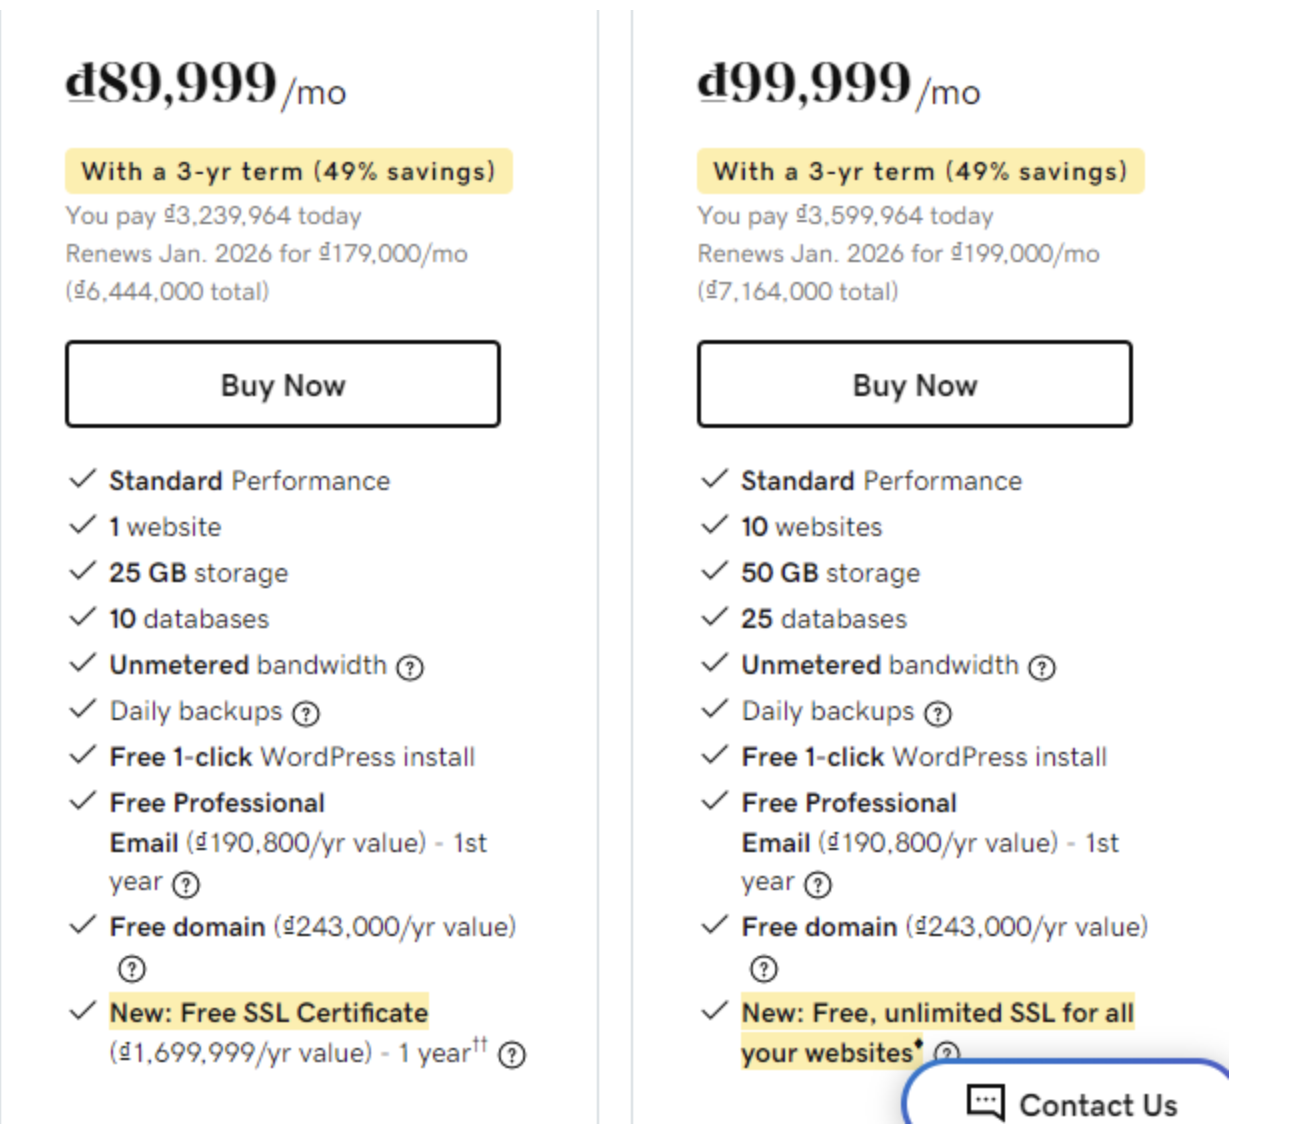1292x1130 pixels.
Task: Open Free domain help icon in left plan
Action: click(x=132, y=969)
